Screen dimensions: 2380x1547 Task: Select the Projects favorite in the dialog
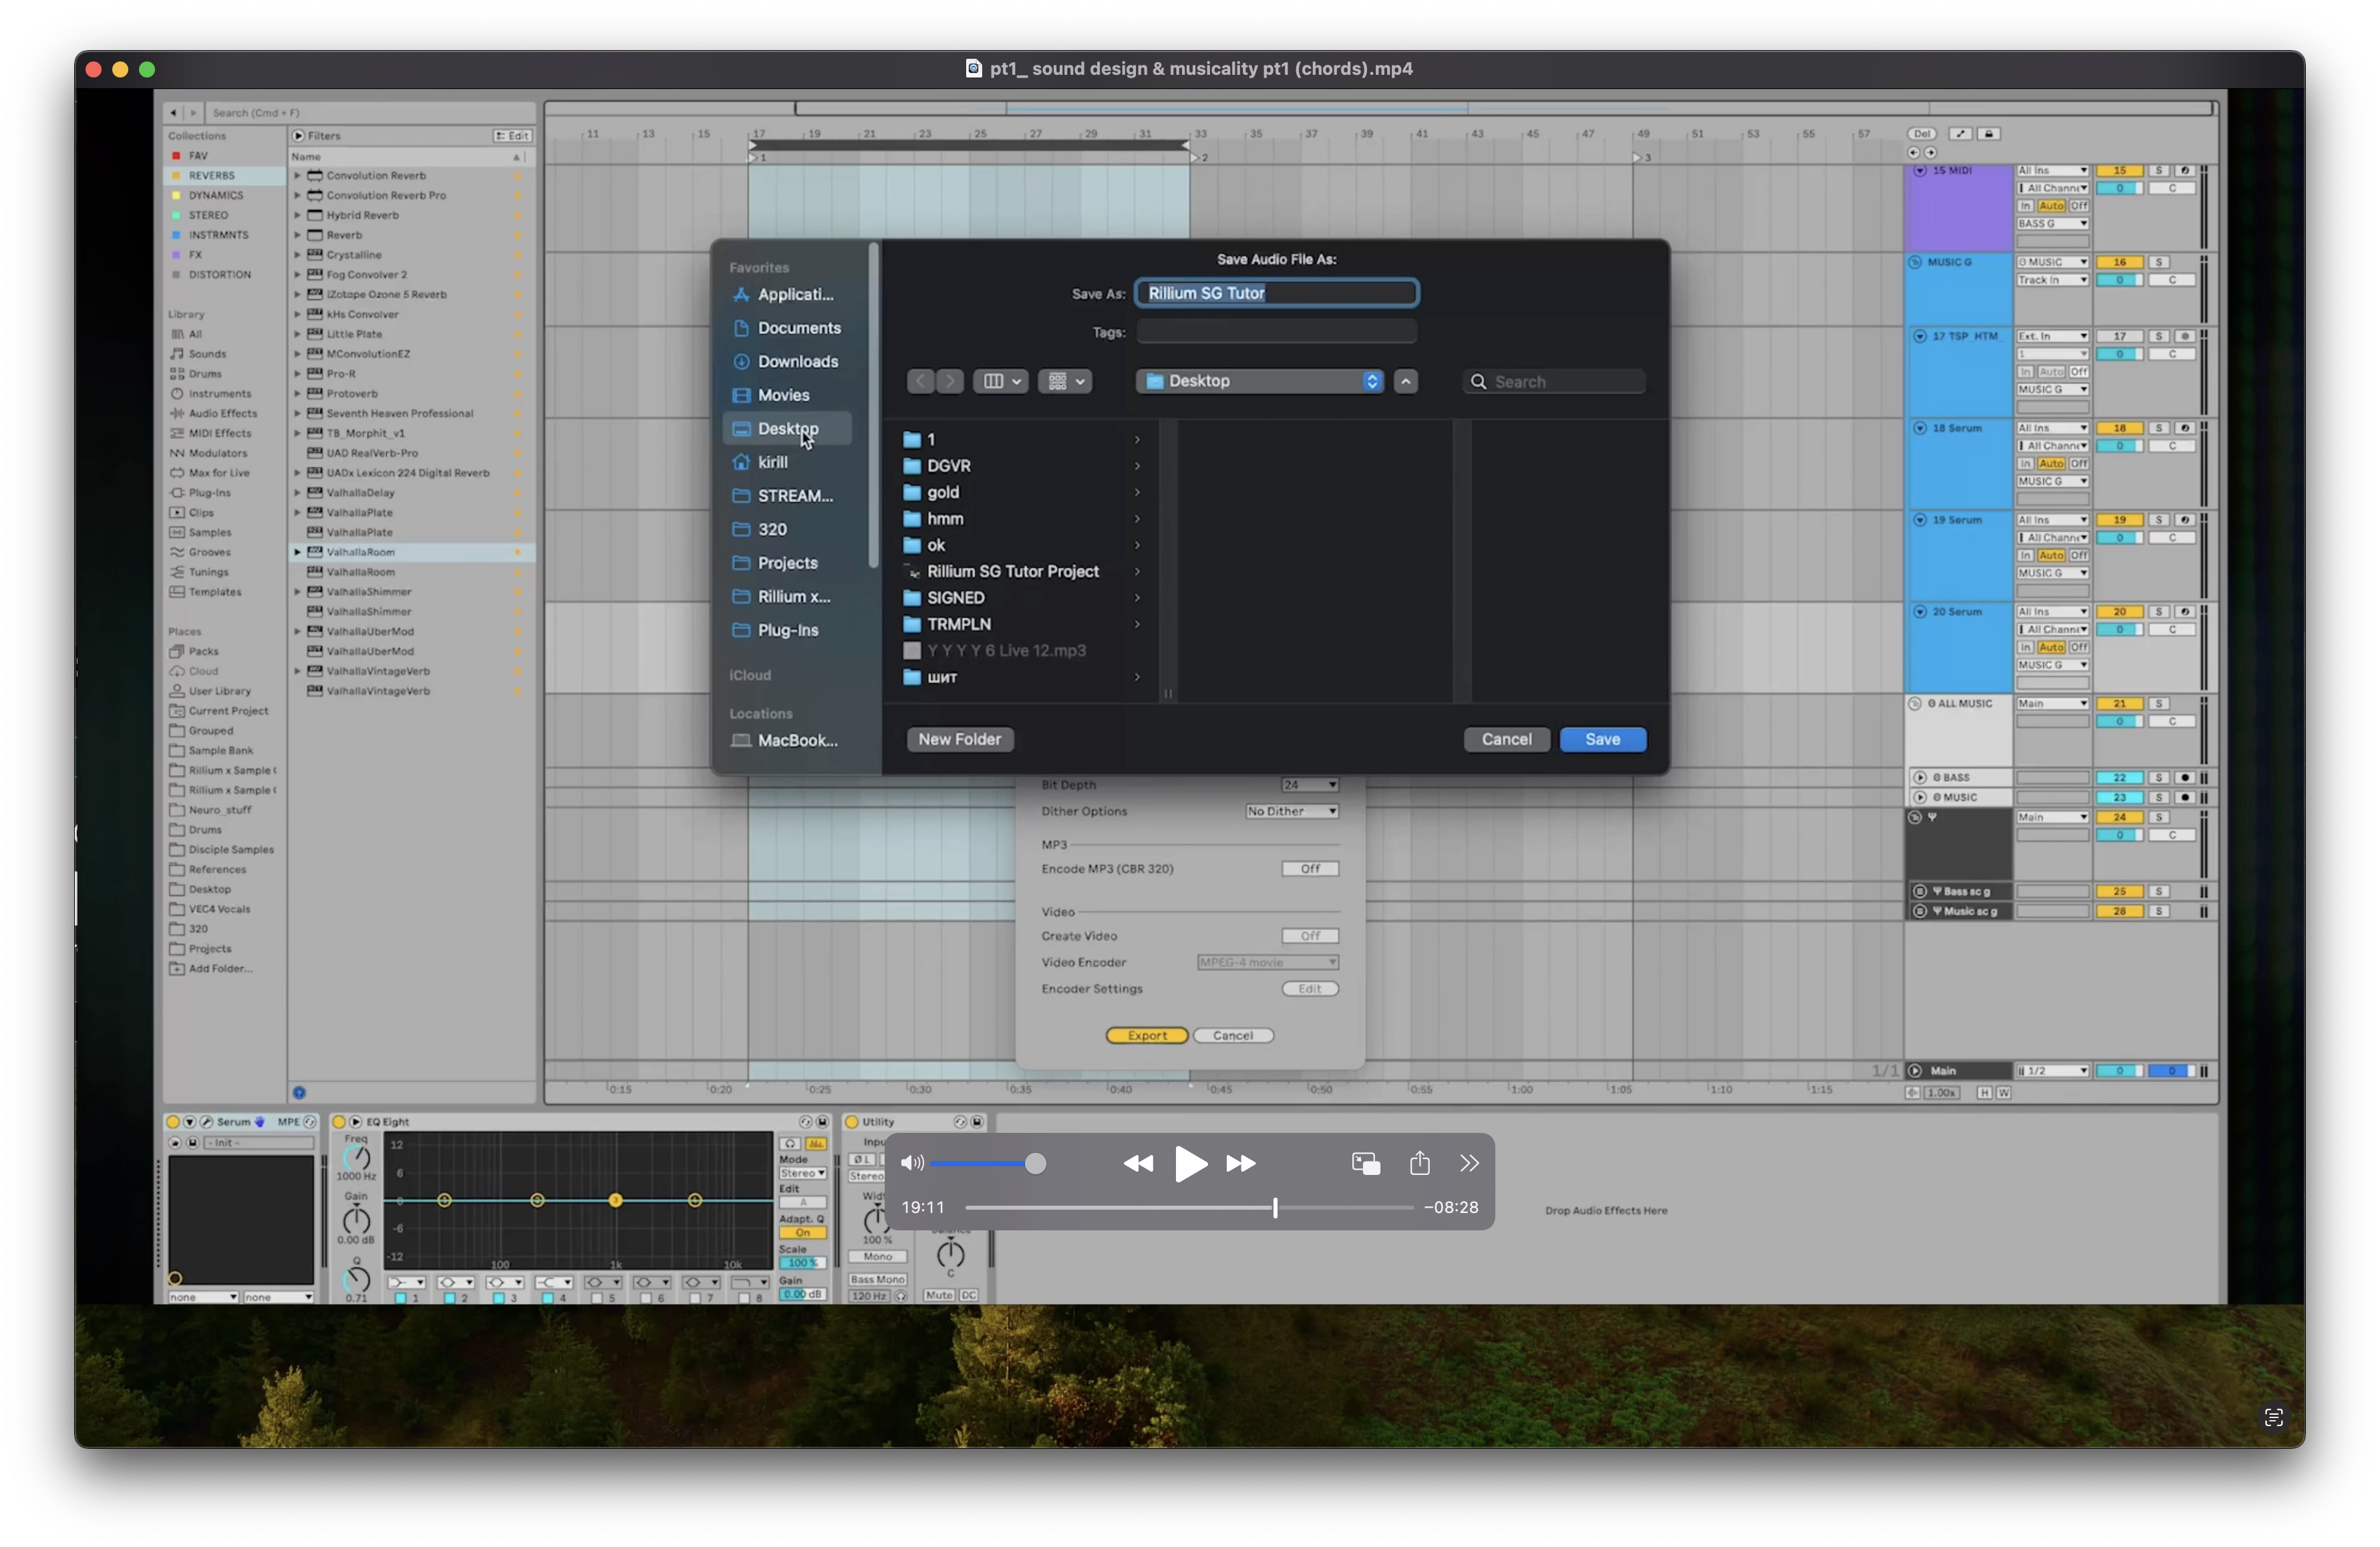click(x=787, y=563)
